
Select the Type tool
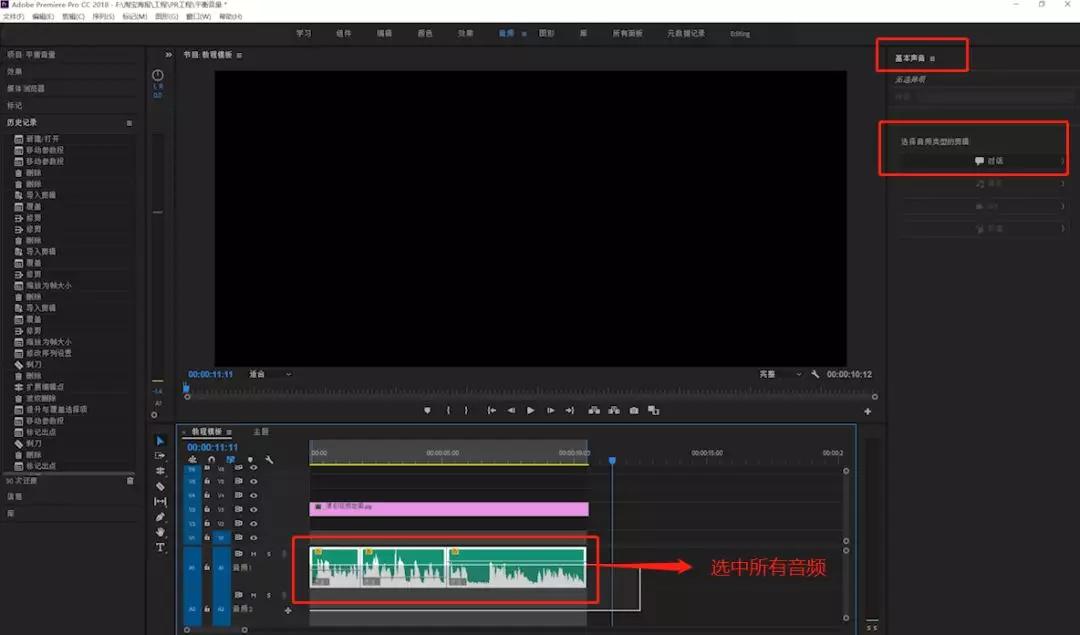(160, 548)
